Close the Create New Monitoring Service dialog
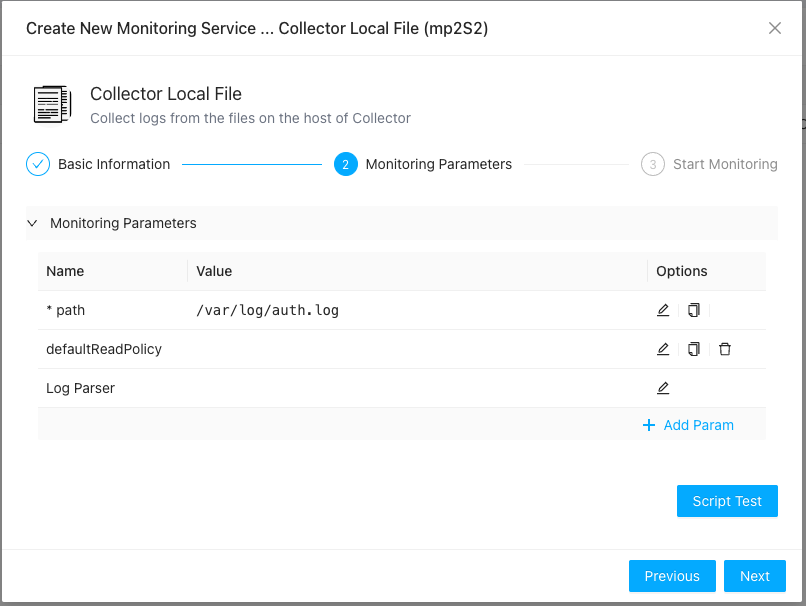The width and height of the screenshot is (806, 606). 775,28
